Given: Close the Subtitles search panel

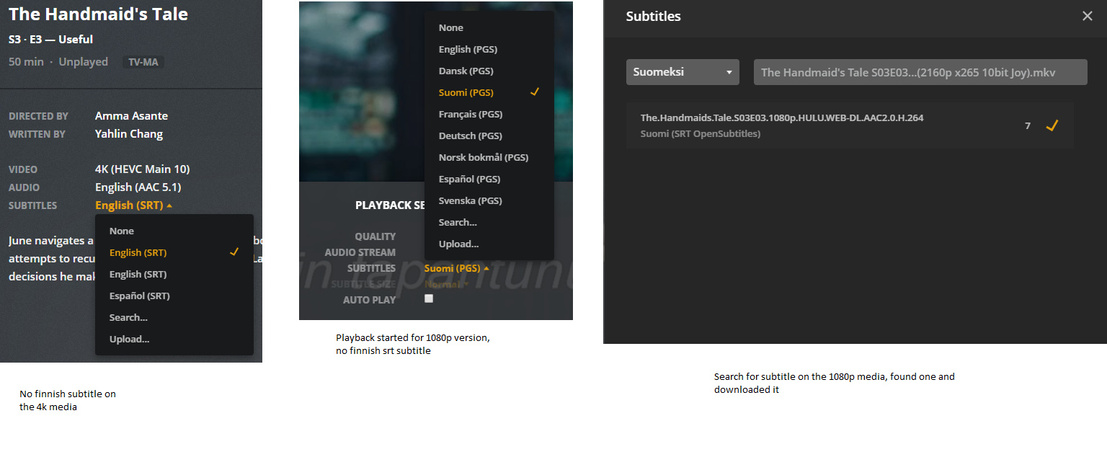Looking at the screenshot, I should click(1087, 16).
